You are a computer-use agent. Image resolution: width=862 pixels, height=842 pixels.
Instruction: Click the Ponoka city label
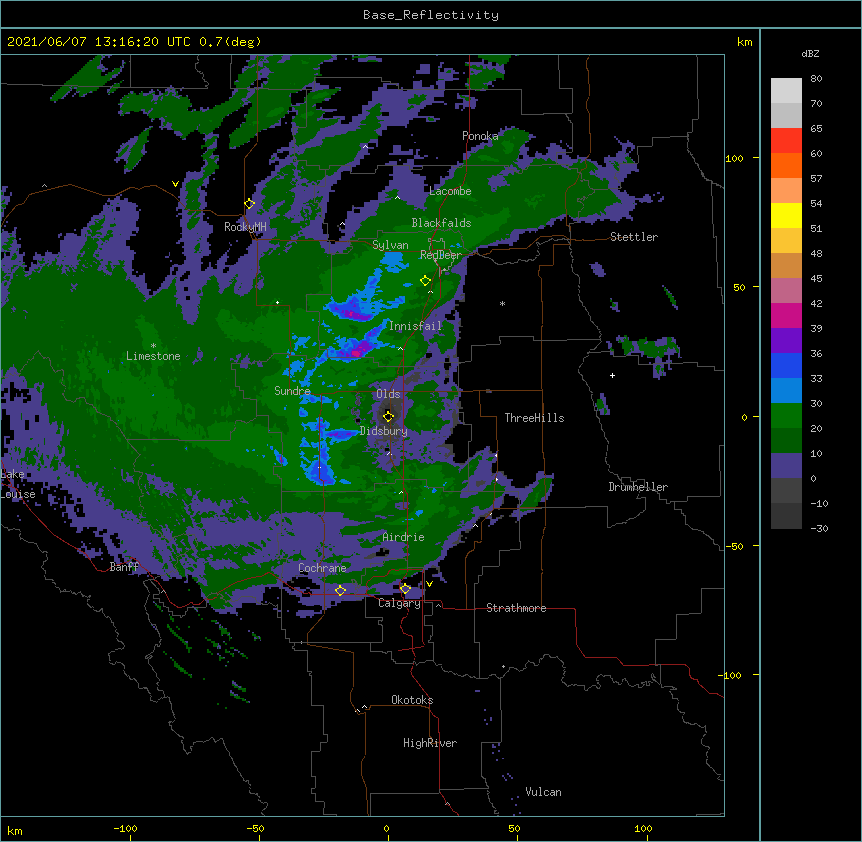tap(480, 136)
